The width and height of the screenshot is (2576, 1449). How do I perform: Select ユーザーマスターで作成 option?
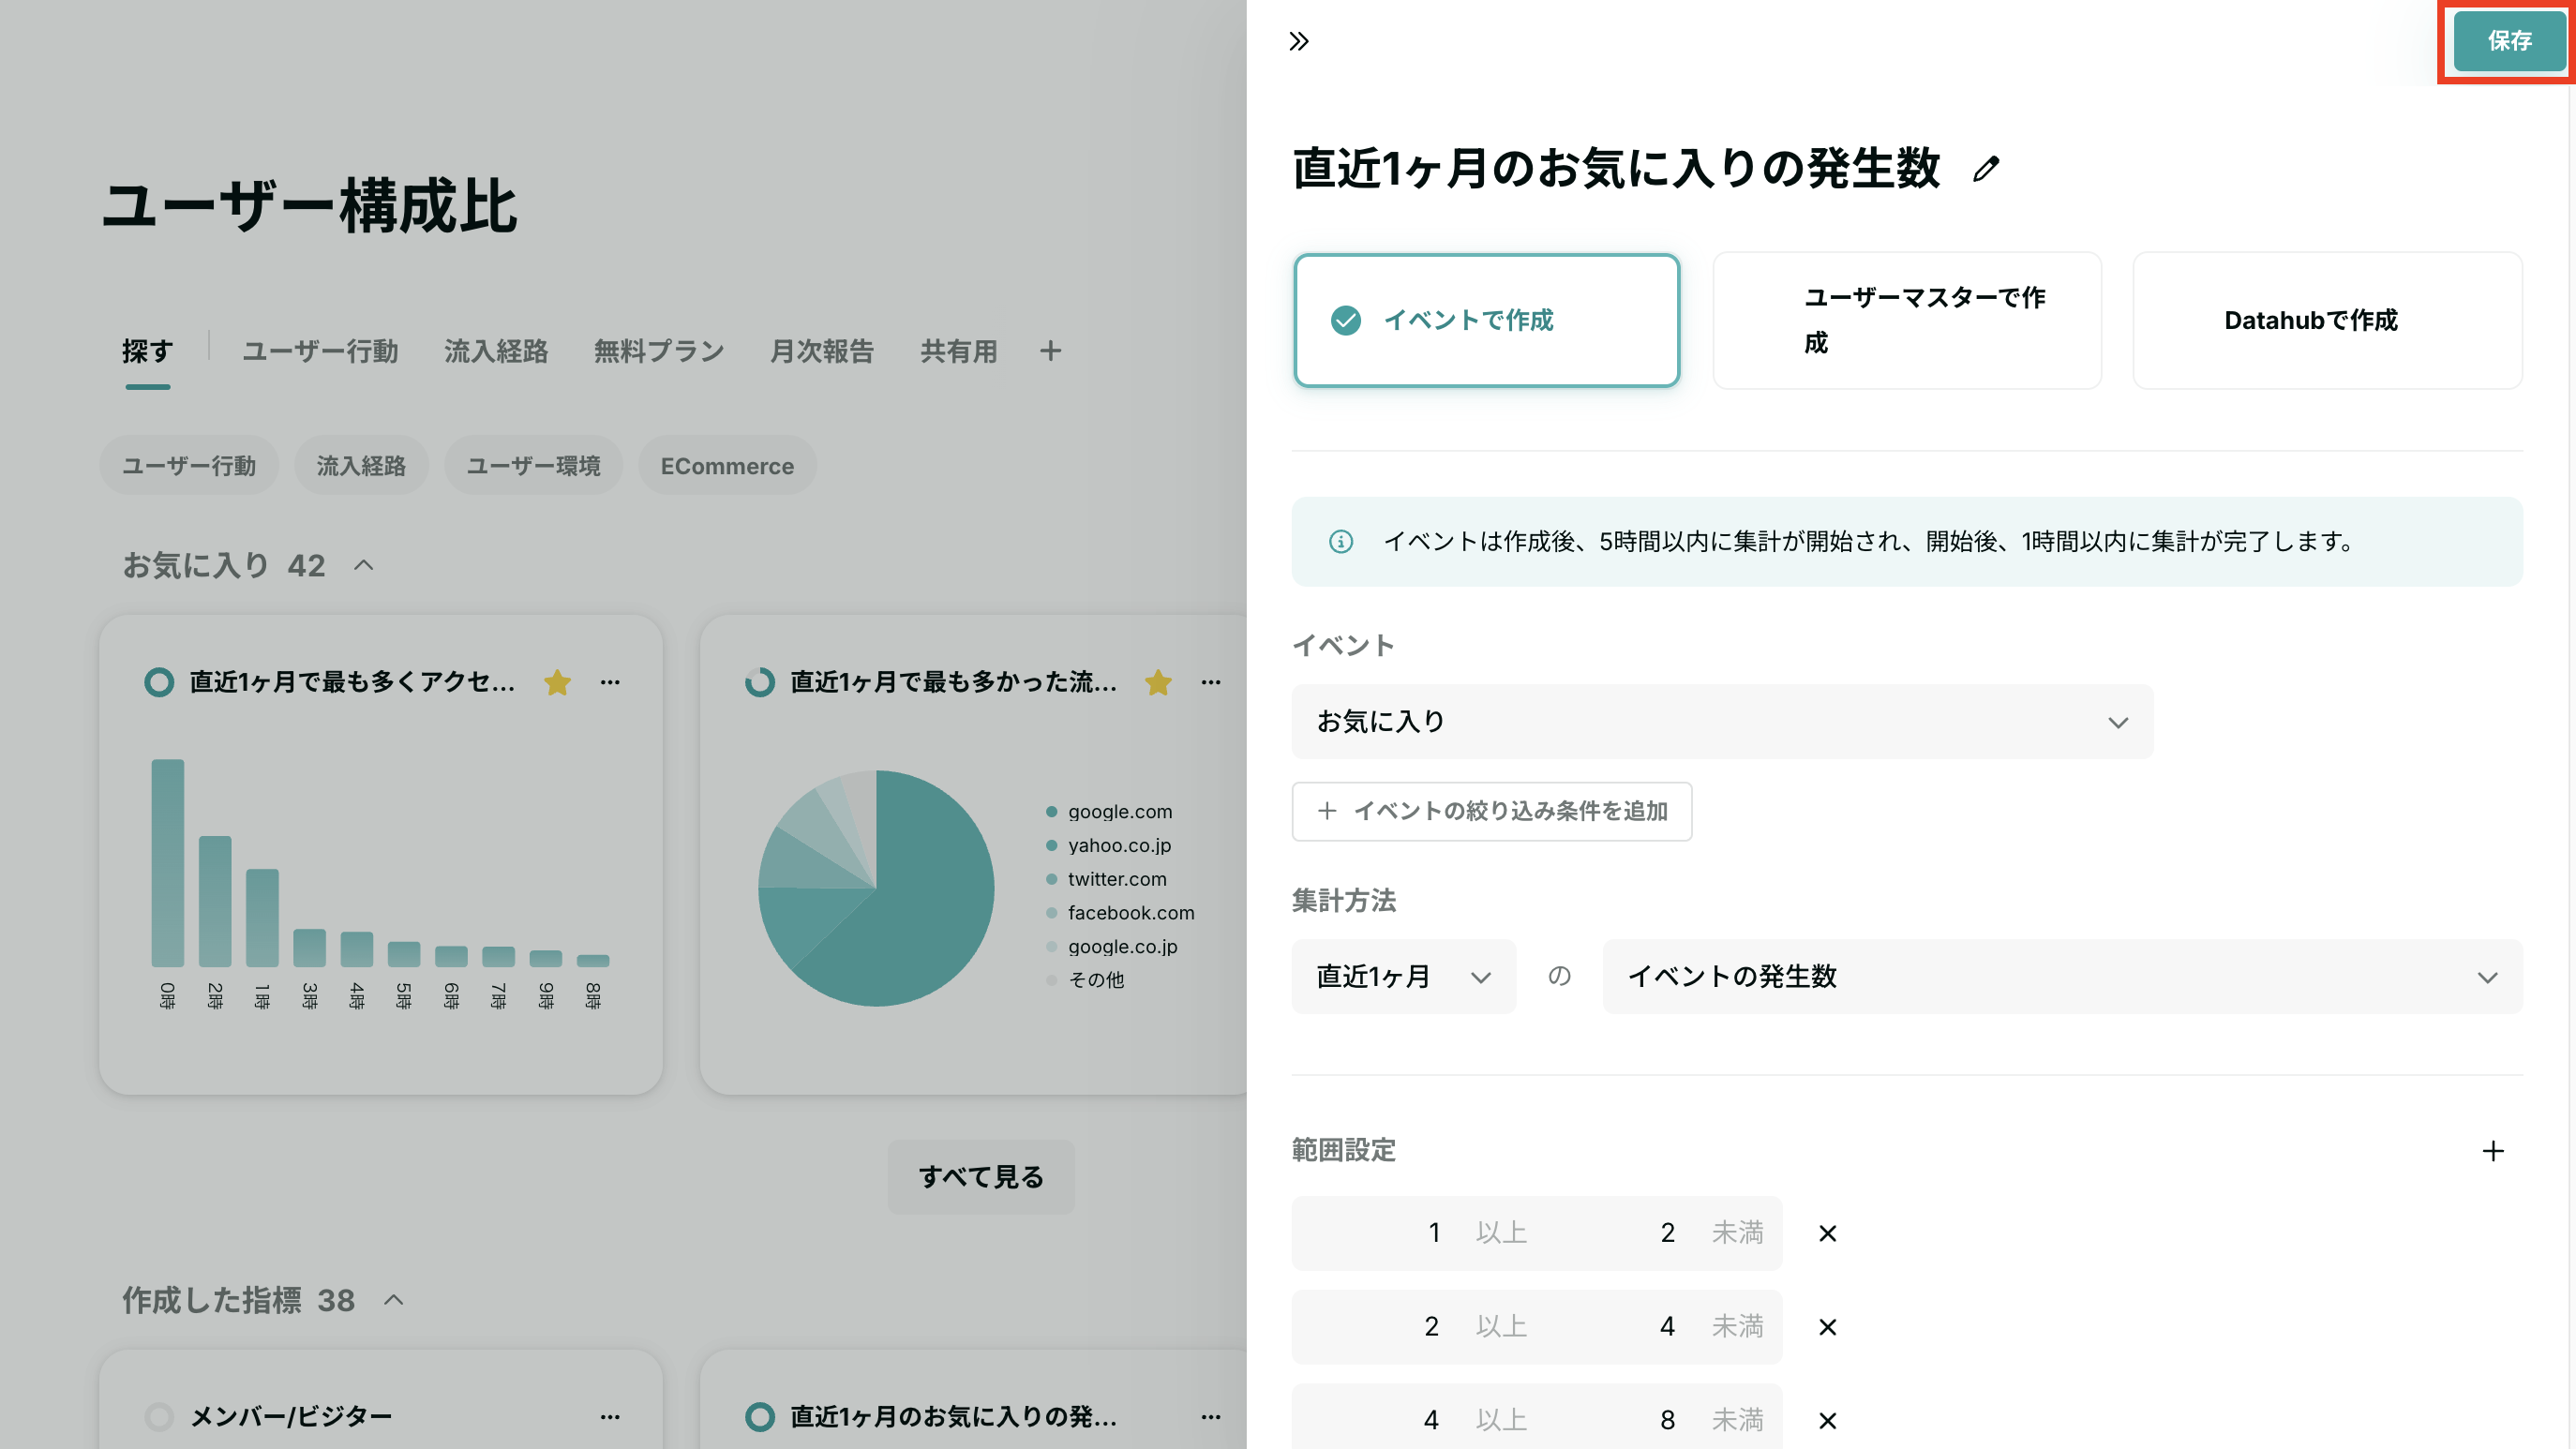pyautogui.click(x=1907, y=320)
